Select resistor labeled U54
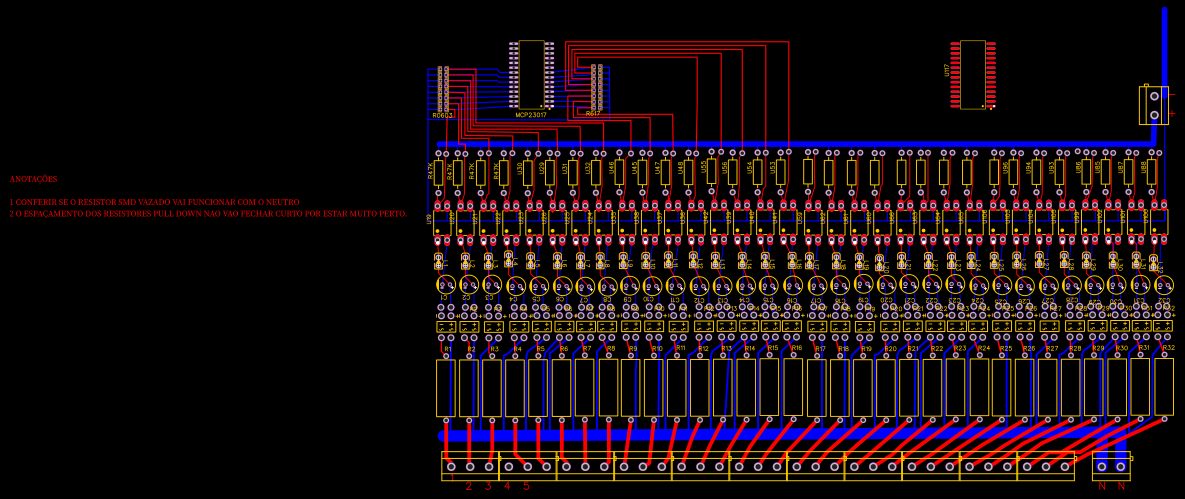 pyautogui.click(x=758, y=172)
